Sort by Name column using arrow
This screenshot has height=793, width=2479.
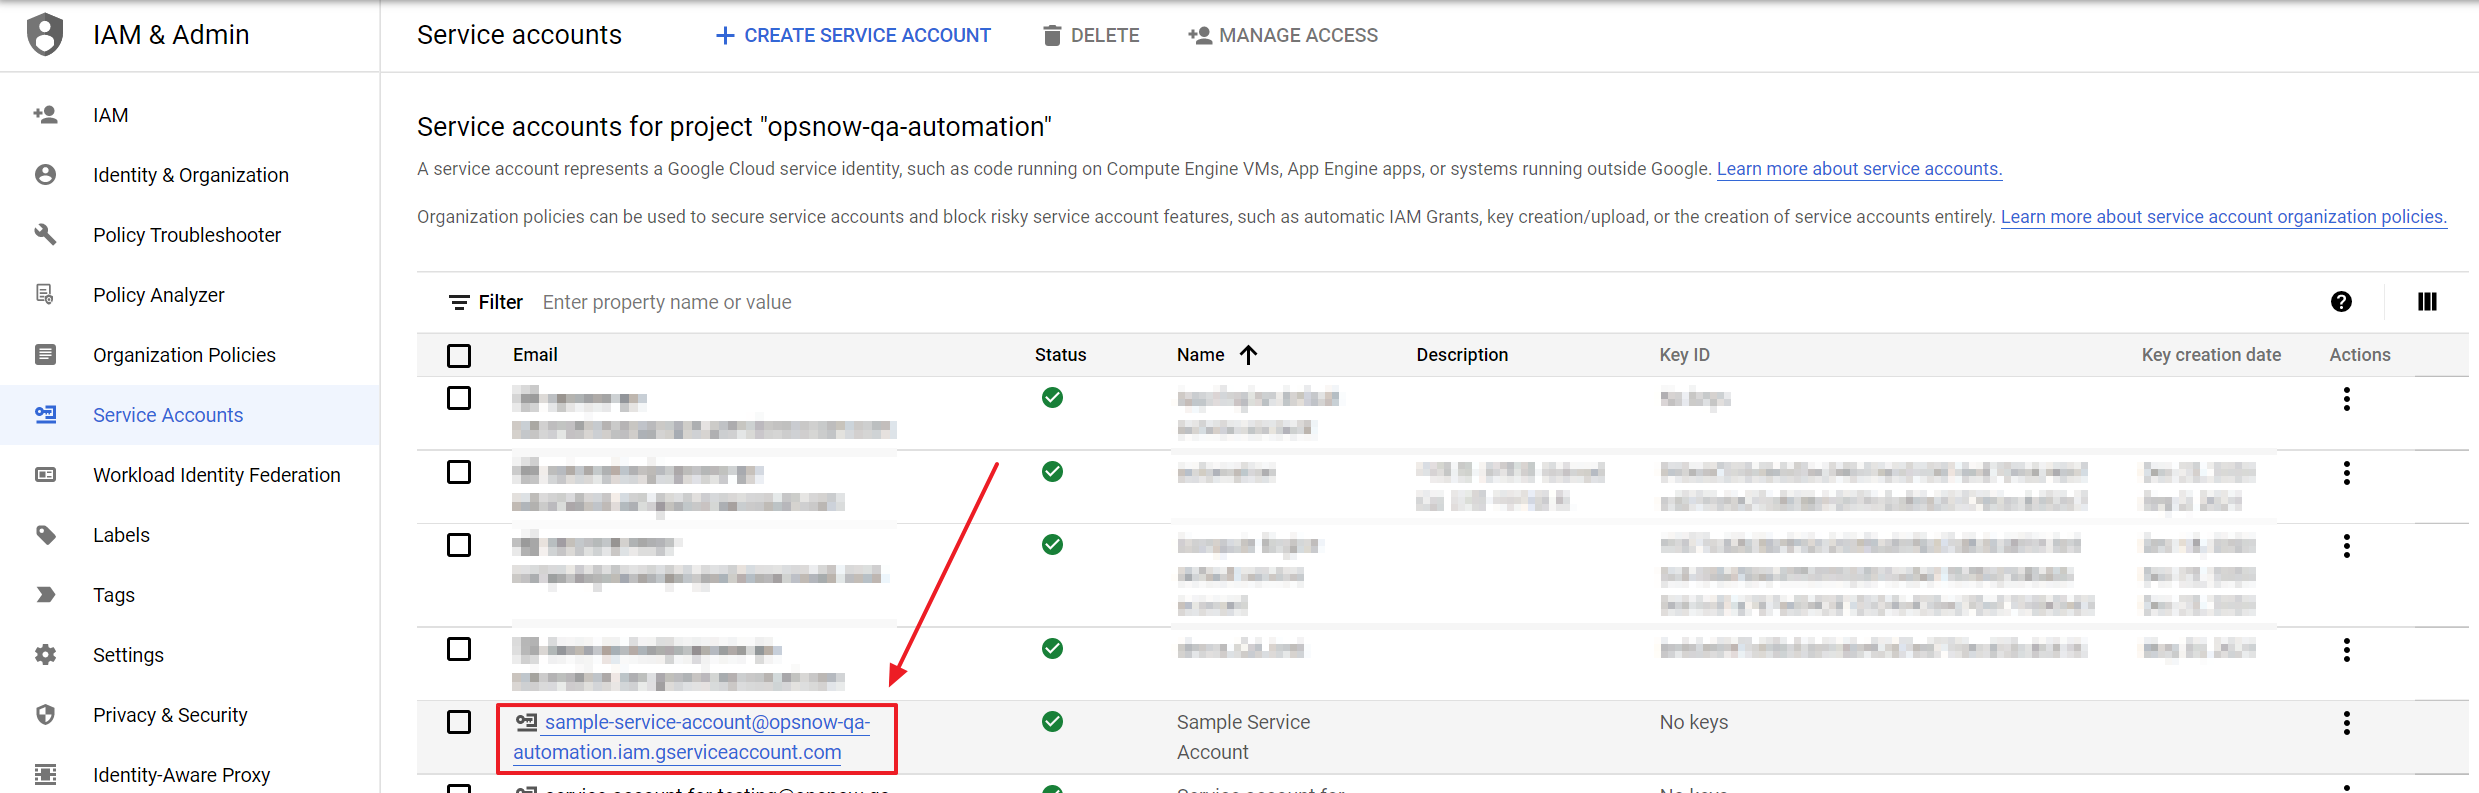pos(1248,355)
